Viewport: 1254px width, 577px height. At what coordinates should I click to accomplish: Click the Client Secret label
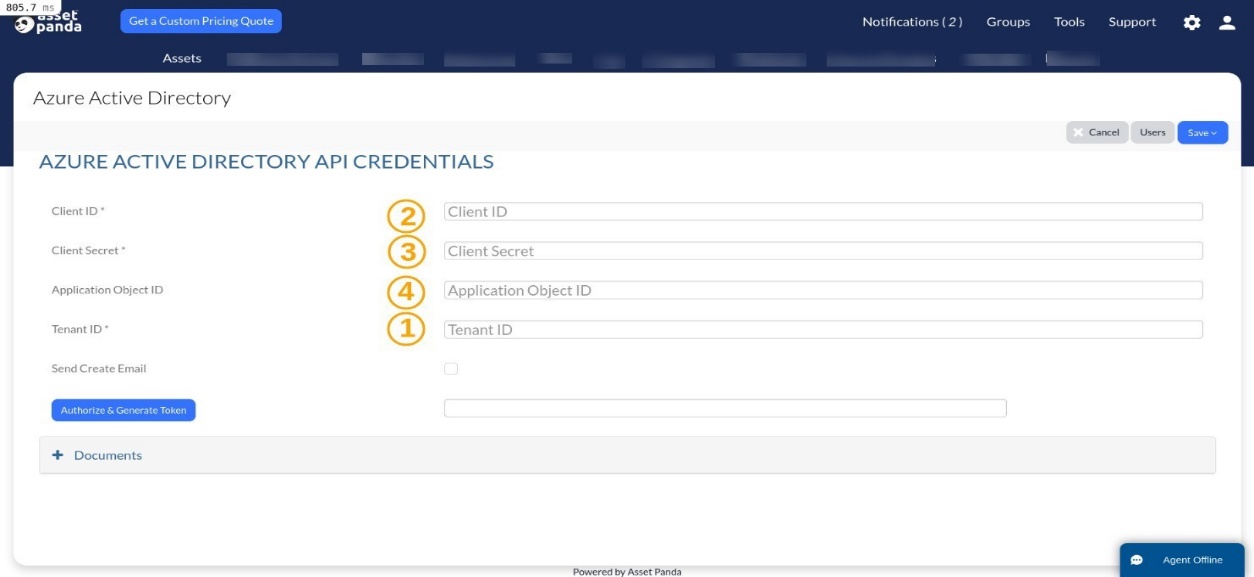[x=89, y=251]
